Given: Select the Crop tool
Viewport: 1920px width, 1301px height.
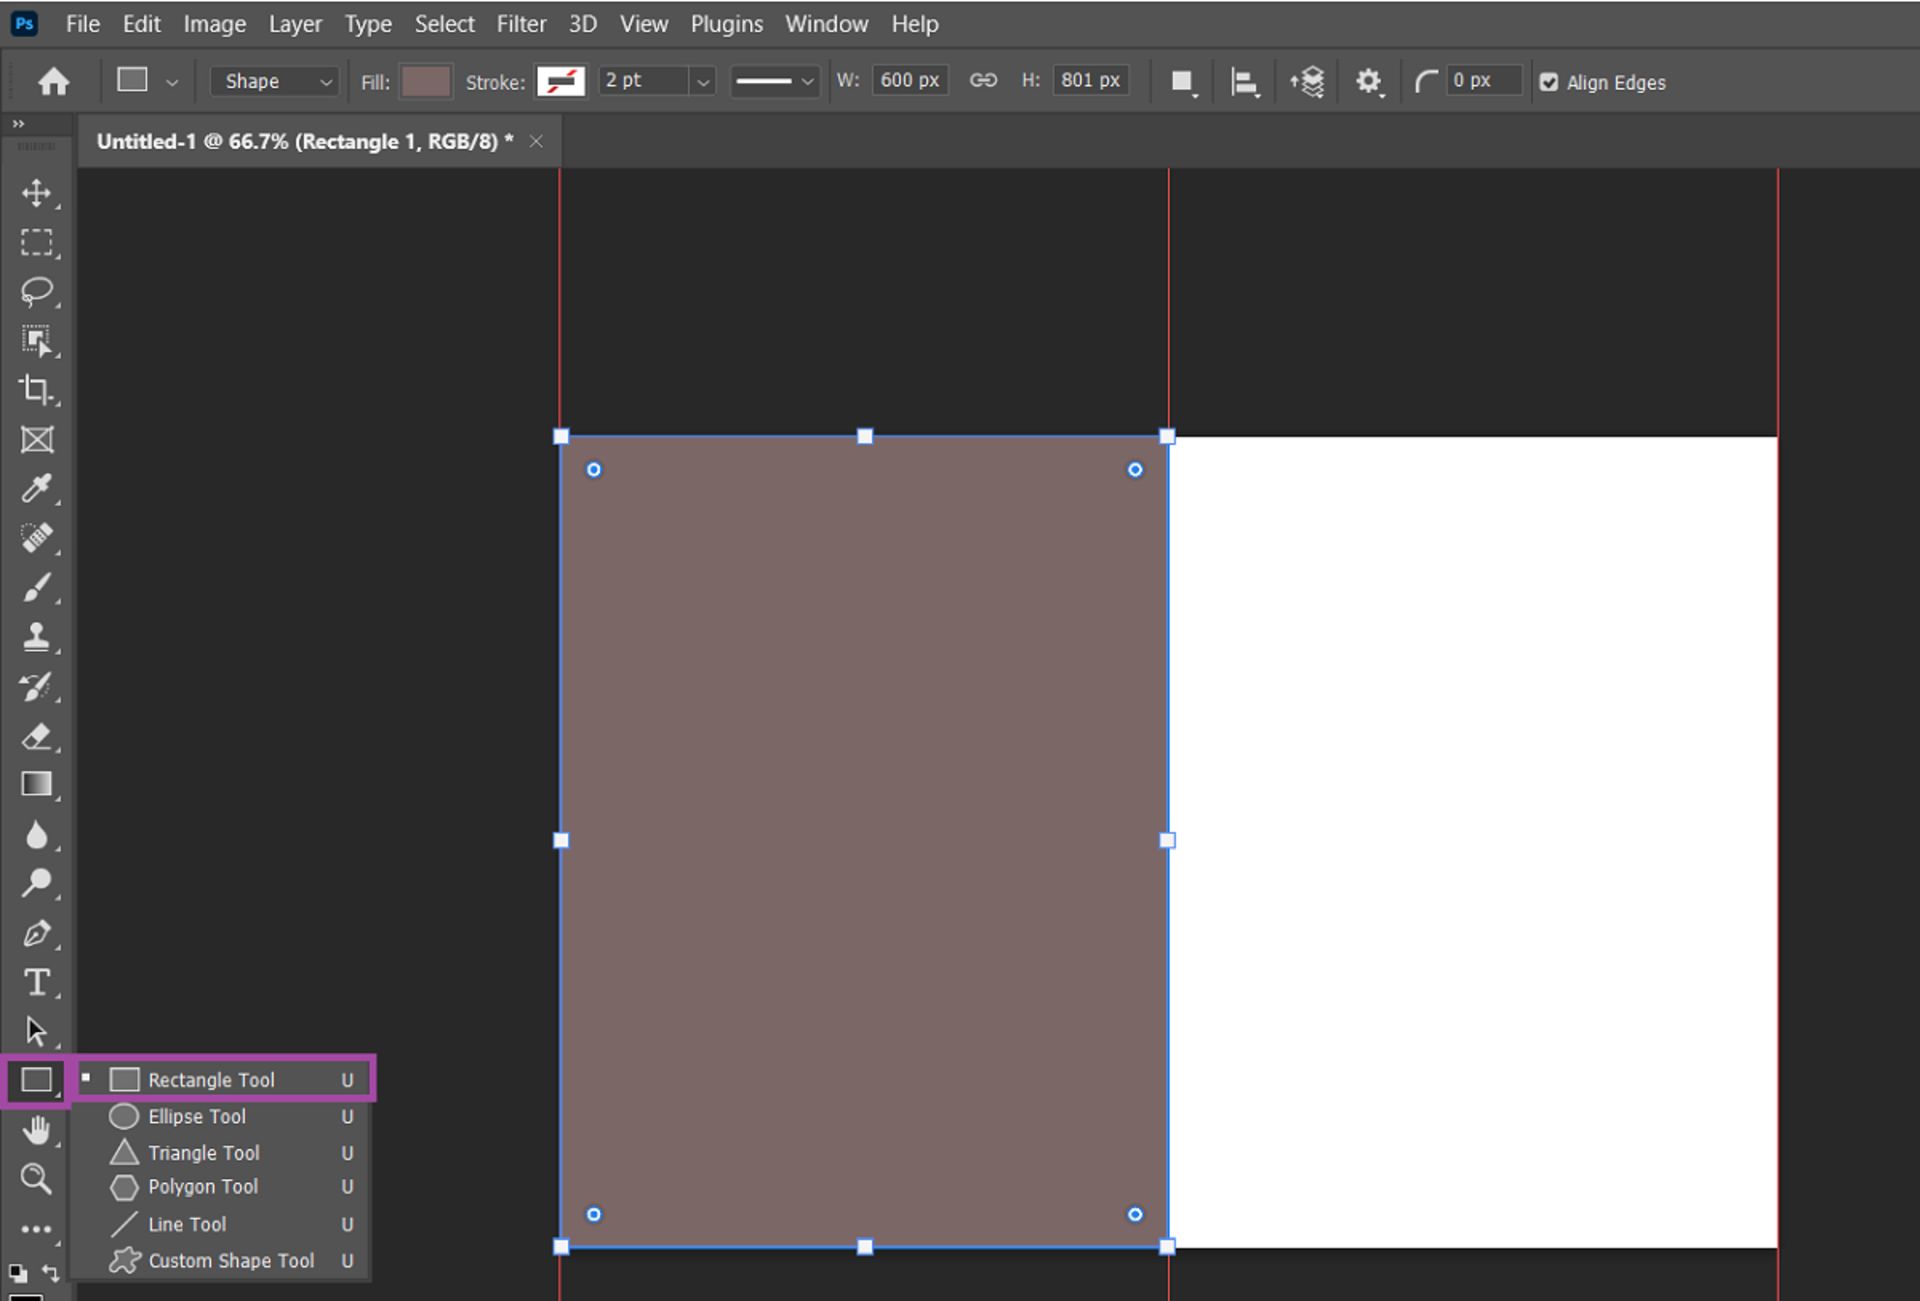Looking at the screenshot, I should 37,389.
